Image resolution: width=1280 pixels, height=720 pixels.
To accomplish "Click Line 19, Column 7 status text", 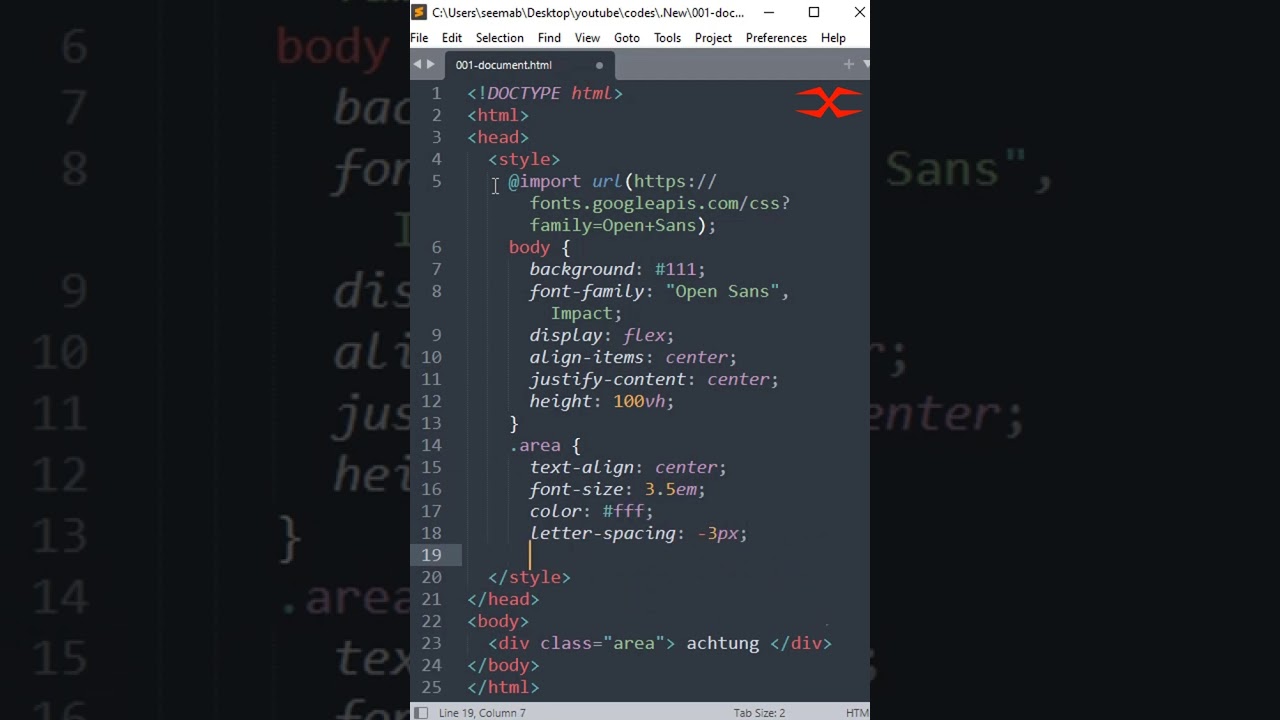I will point(482,713).
